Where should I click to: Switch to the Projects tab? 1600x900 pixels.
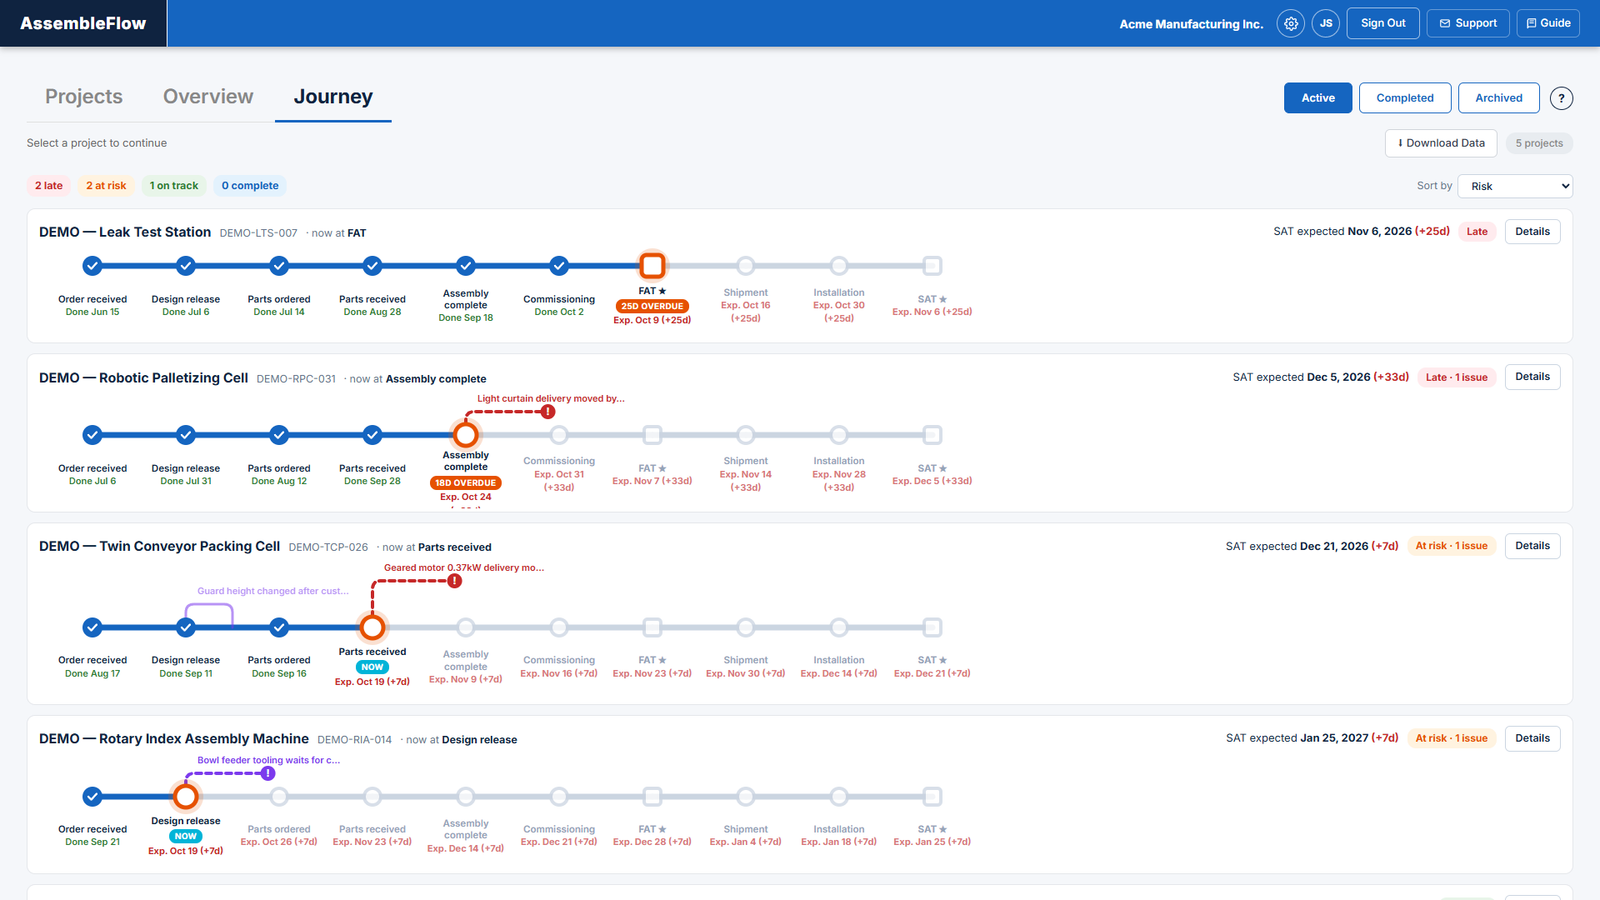(84, 97)
